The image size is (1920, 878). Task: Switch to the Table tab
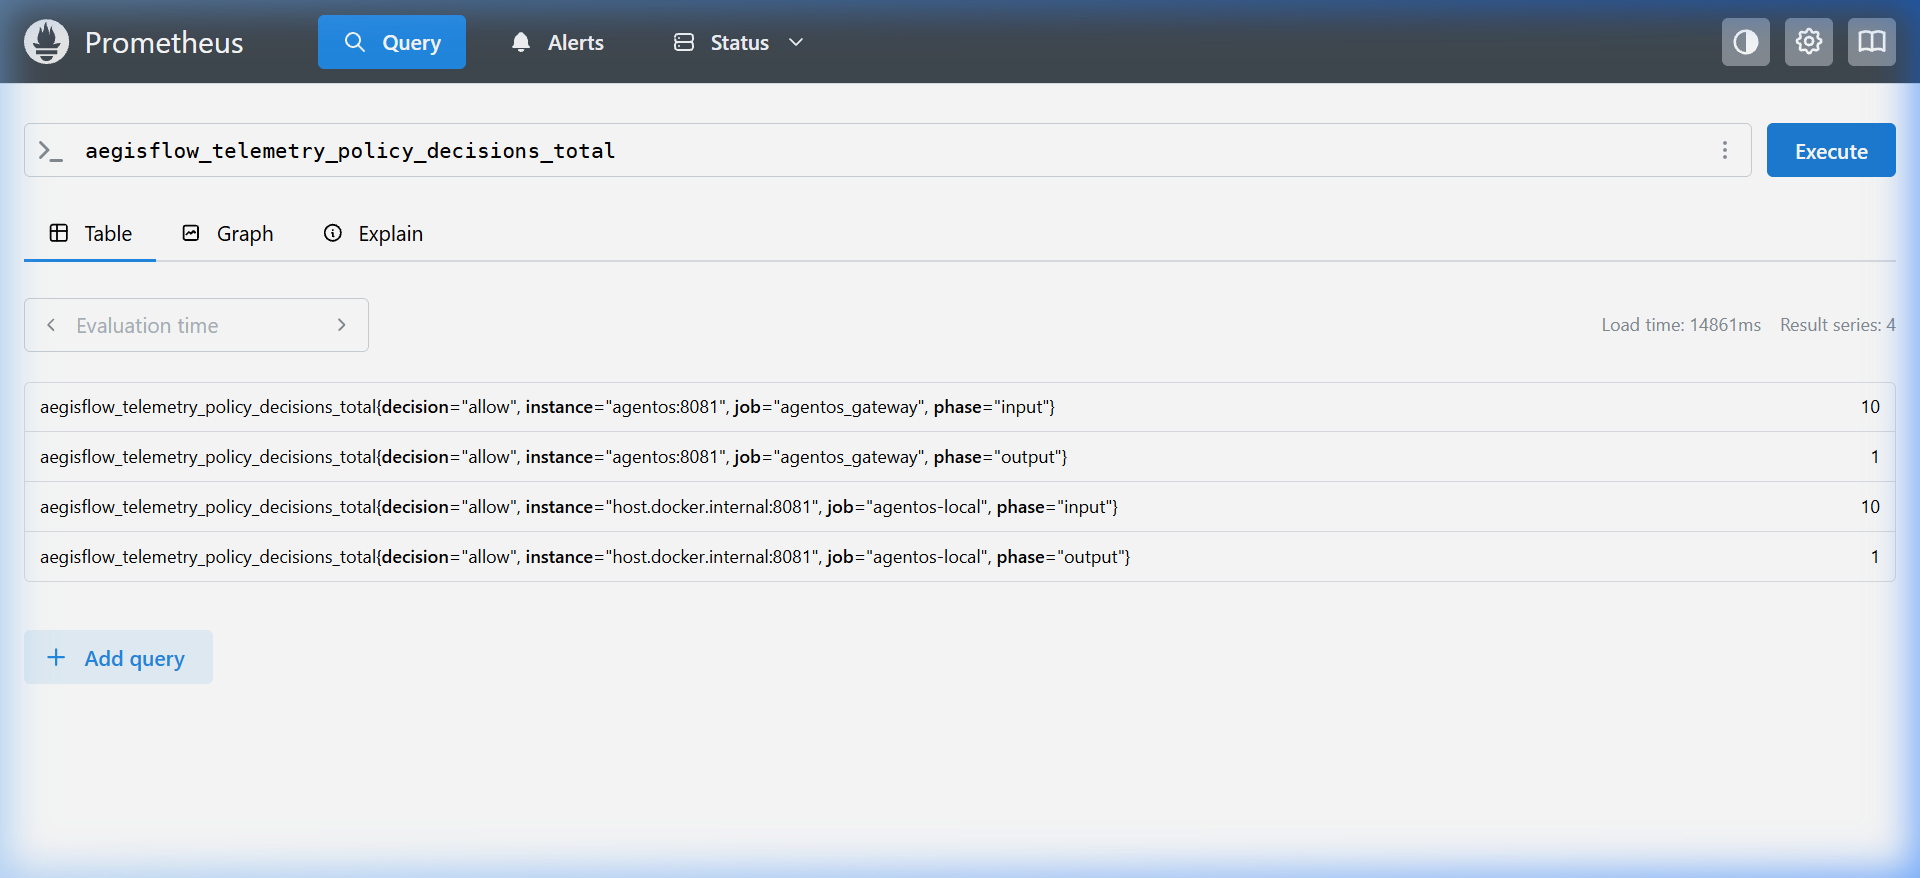[90, 234]
